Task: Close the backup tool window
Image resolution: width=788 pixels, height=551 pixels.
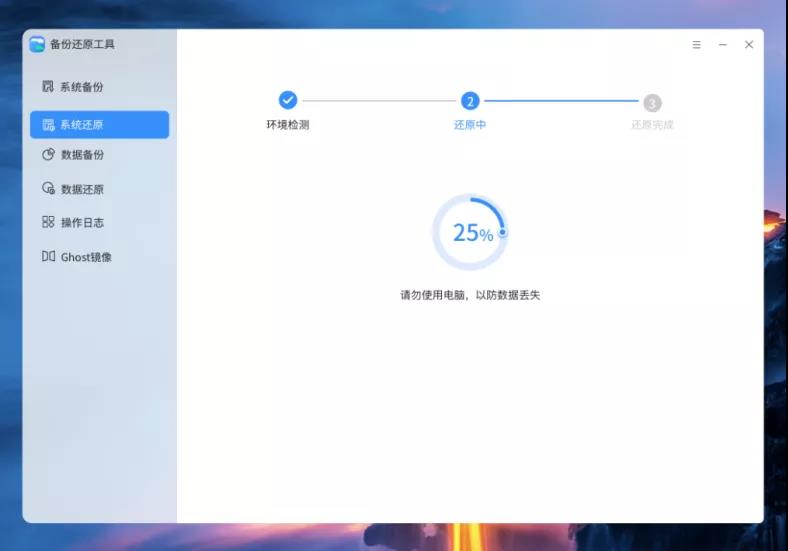Action: pyautogui.click(x=749, y=45)
